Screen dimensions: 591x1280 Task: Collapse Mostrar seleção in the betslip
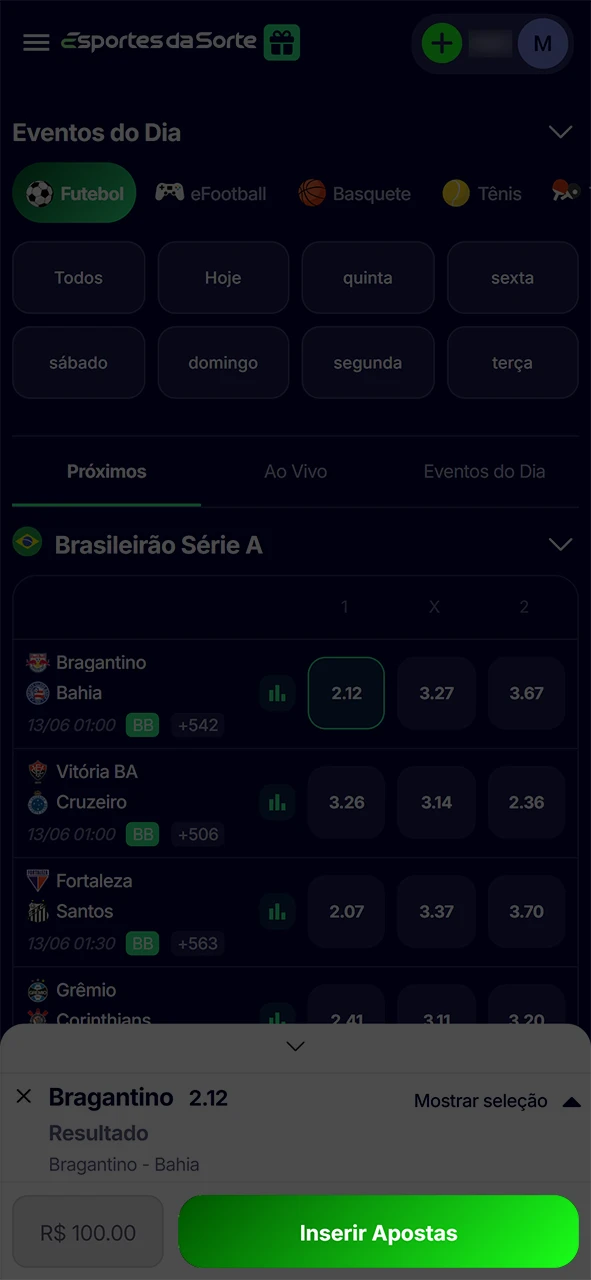tap(572, 1101)
